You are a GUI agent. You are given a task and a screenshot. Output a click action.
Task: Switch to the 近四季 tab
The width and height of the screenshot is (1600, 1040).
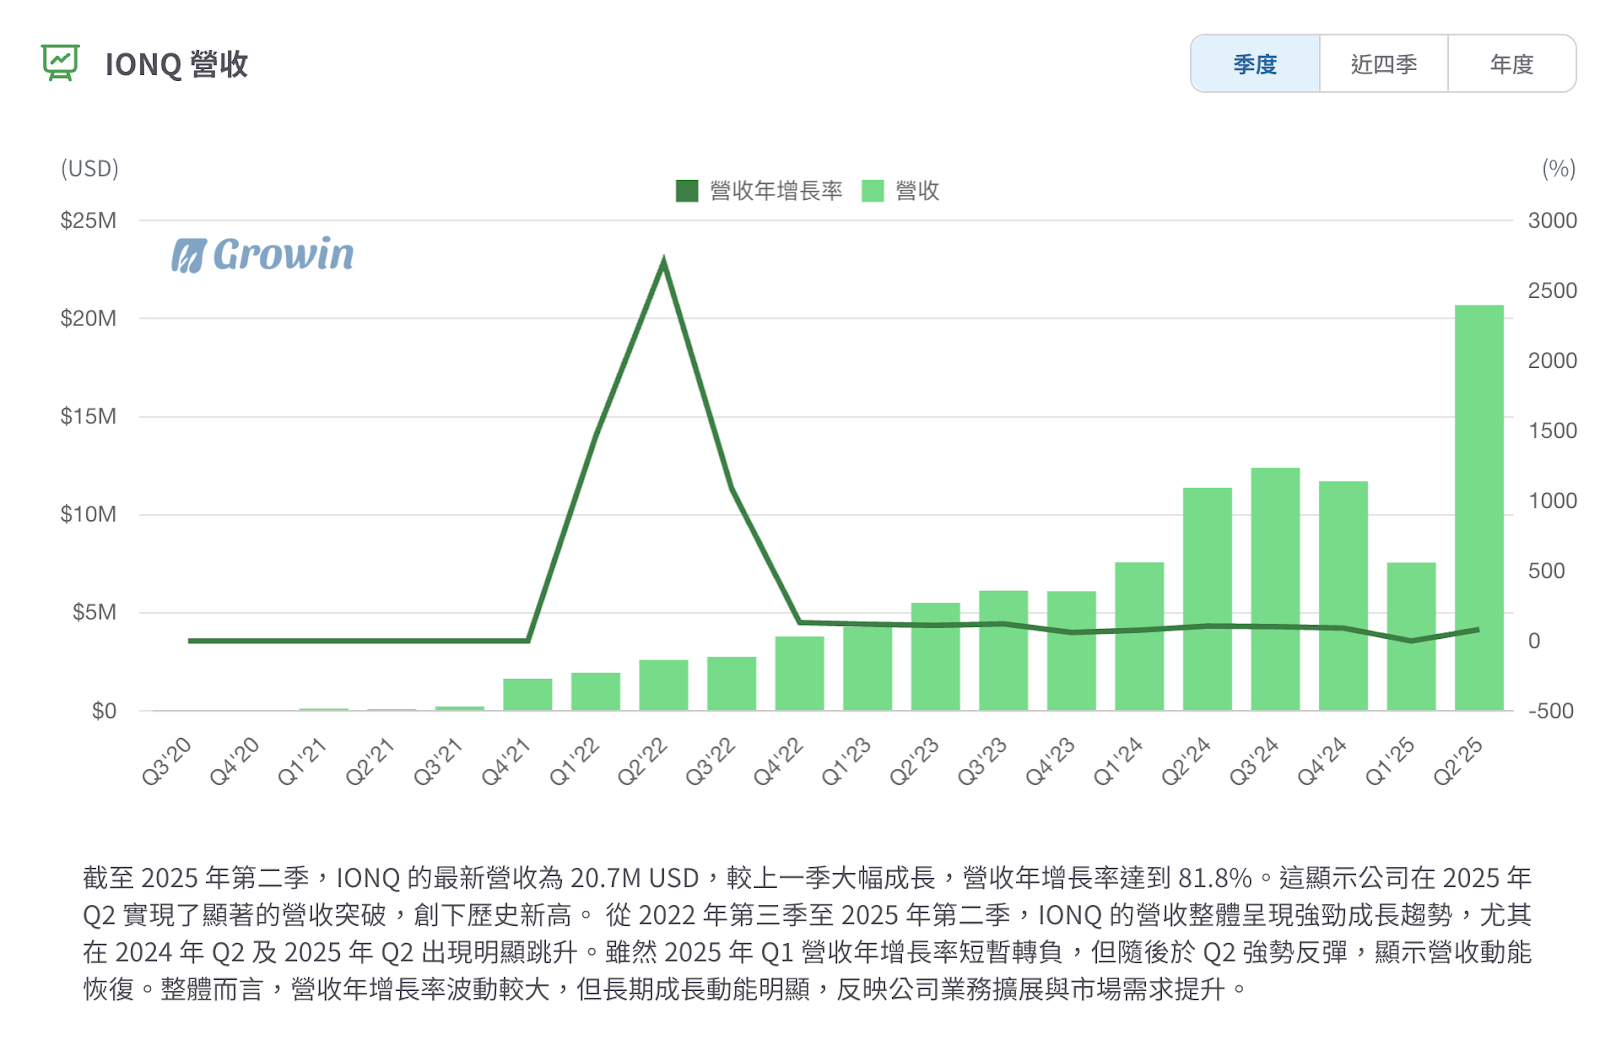[1383, 64]
